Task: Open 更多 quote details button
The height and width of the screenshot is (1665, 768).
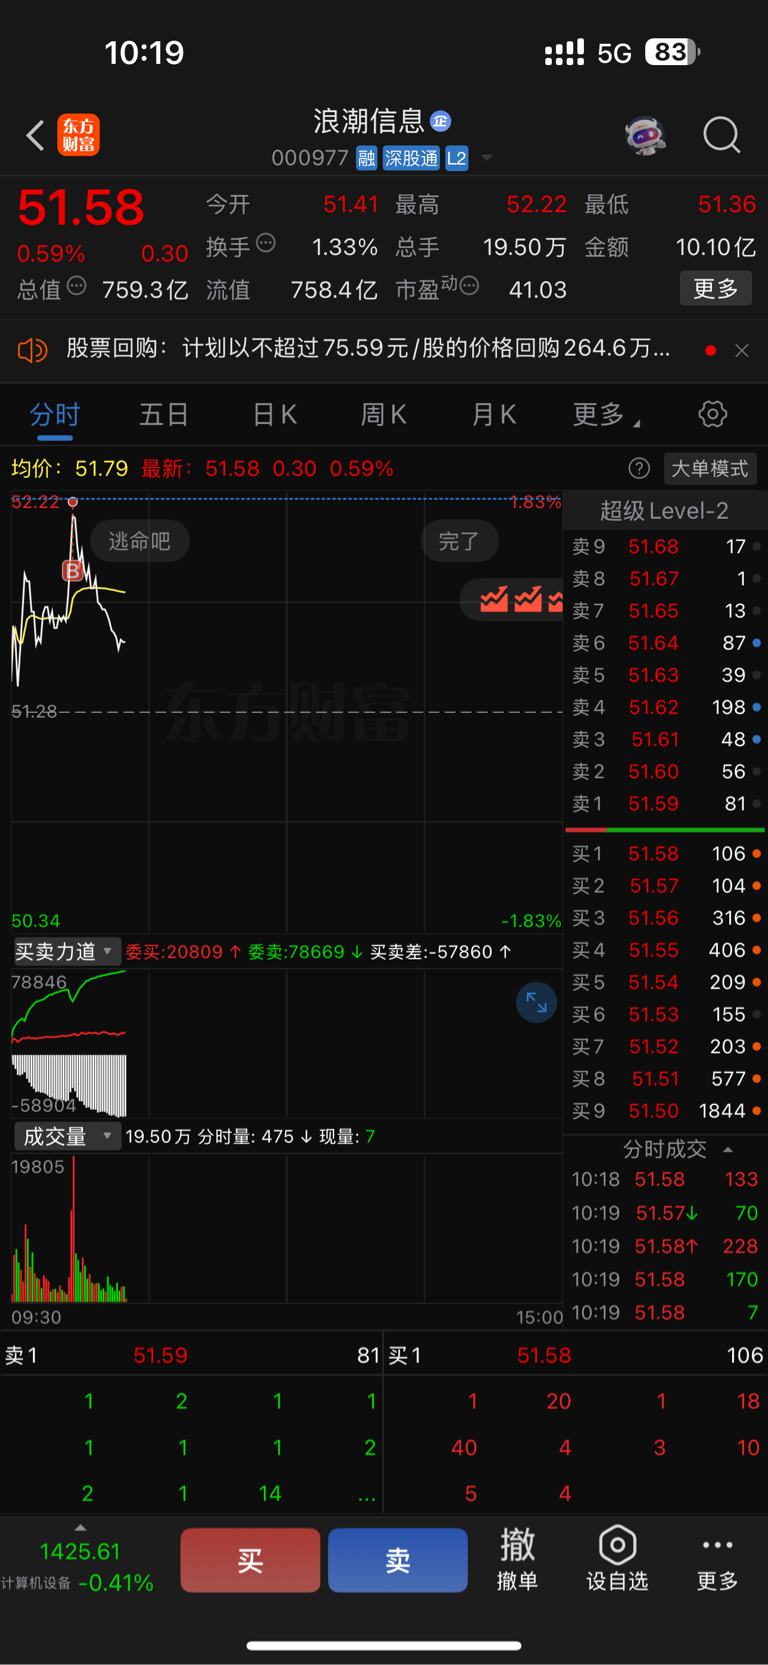Action: (716, 289)
